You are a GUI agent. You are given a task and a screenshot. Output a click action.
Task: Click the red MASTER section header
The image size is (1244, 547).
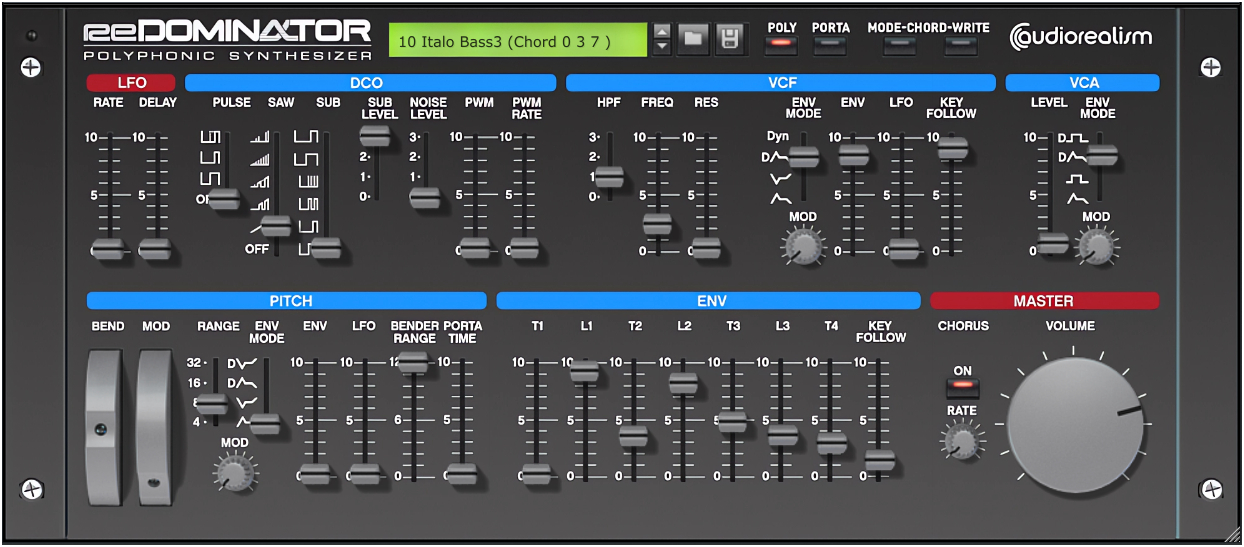tap(1044, 301)
